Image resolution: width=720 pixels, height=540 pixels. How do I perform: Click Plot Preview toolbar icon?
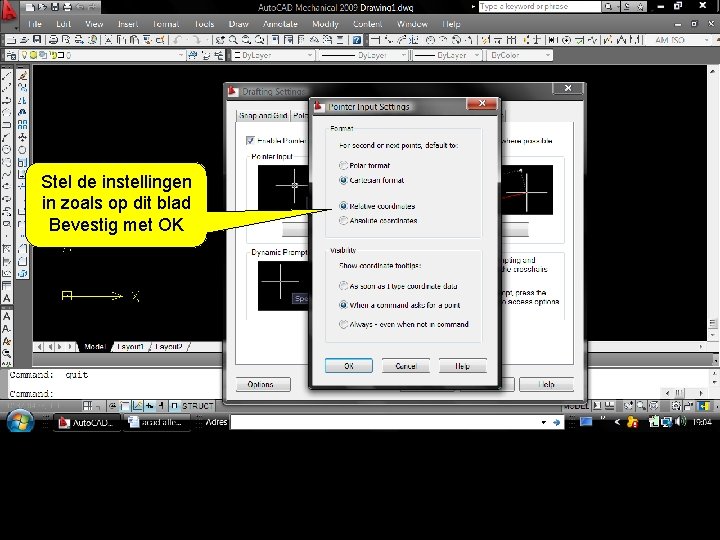pos(66,40)
